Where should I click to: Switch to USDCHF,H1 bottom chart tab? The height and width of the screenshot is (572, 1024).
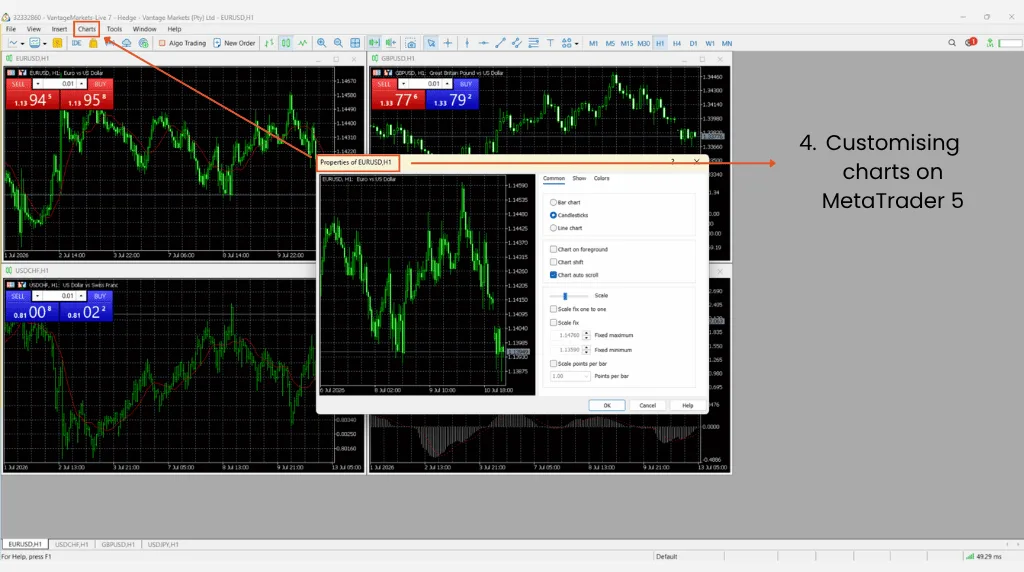[71, 544]
